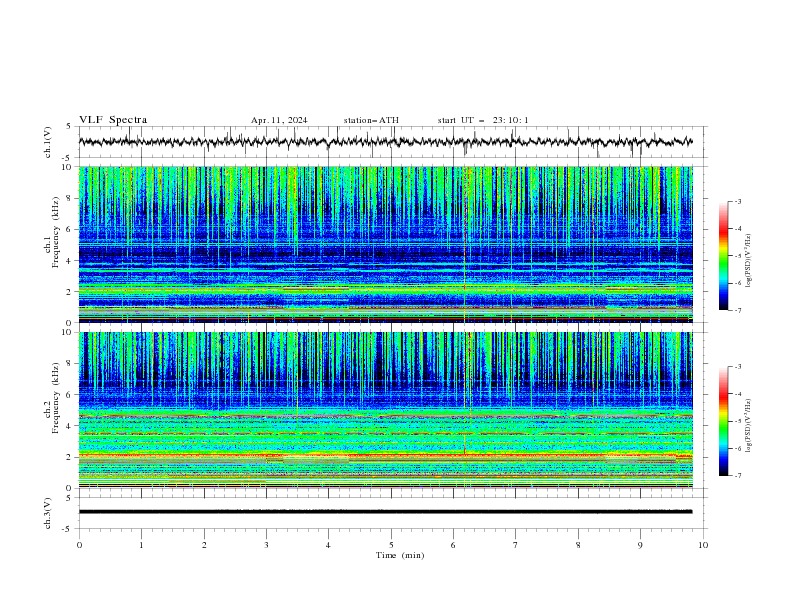
Task: Click the '-3' tick on upper color bar
Action: click(x=737, y=201)
